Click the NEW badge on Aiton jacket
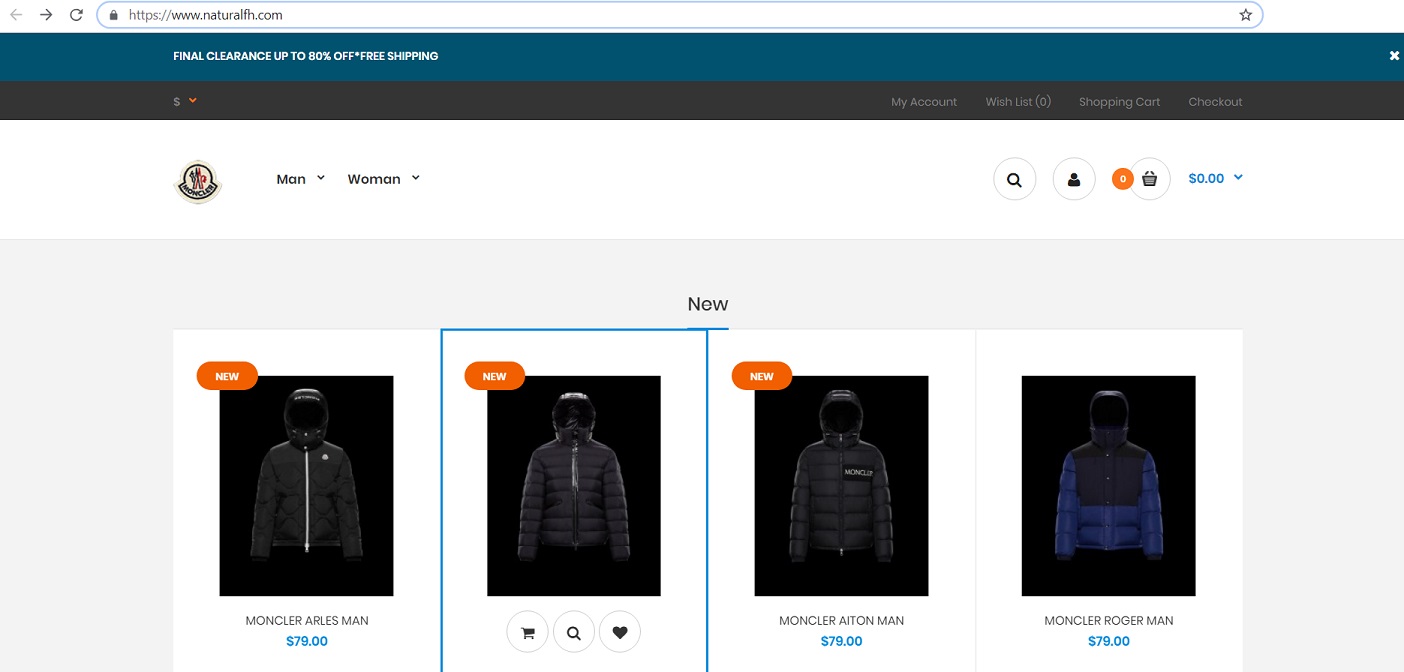The image size is (1404, 672). (762, 376)
